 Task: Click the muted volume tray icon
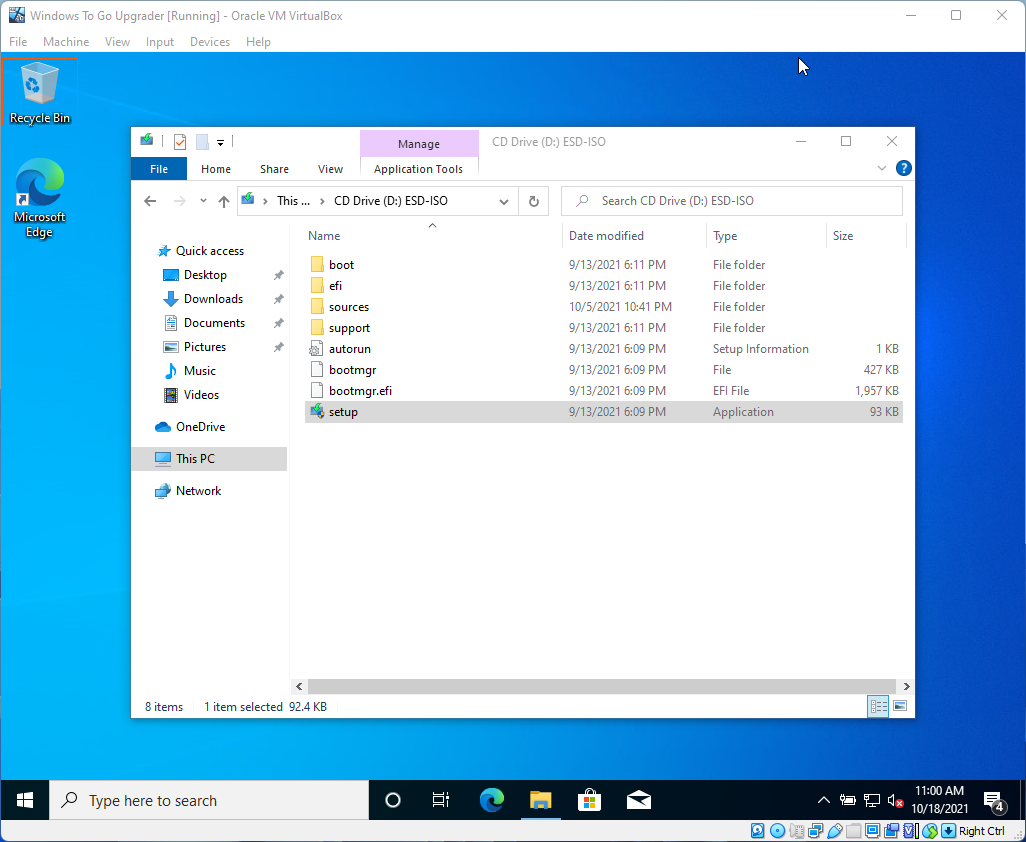click(x=895, y=800)
